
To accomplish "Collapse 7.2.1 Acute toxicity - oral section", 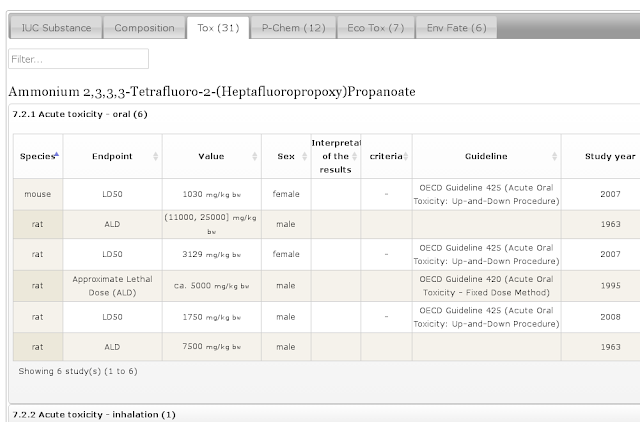I will 80,114.
